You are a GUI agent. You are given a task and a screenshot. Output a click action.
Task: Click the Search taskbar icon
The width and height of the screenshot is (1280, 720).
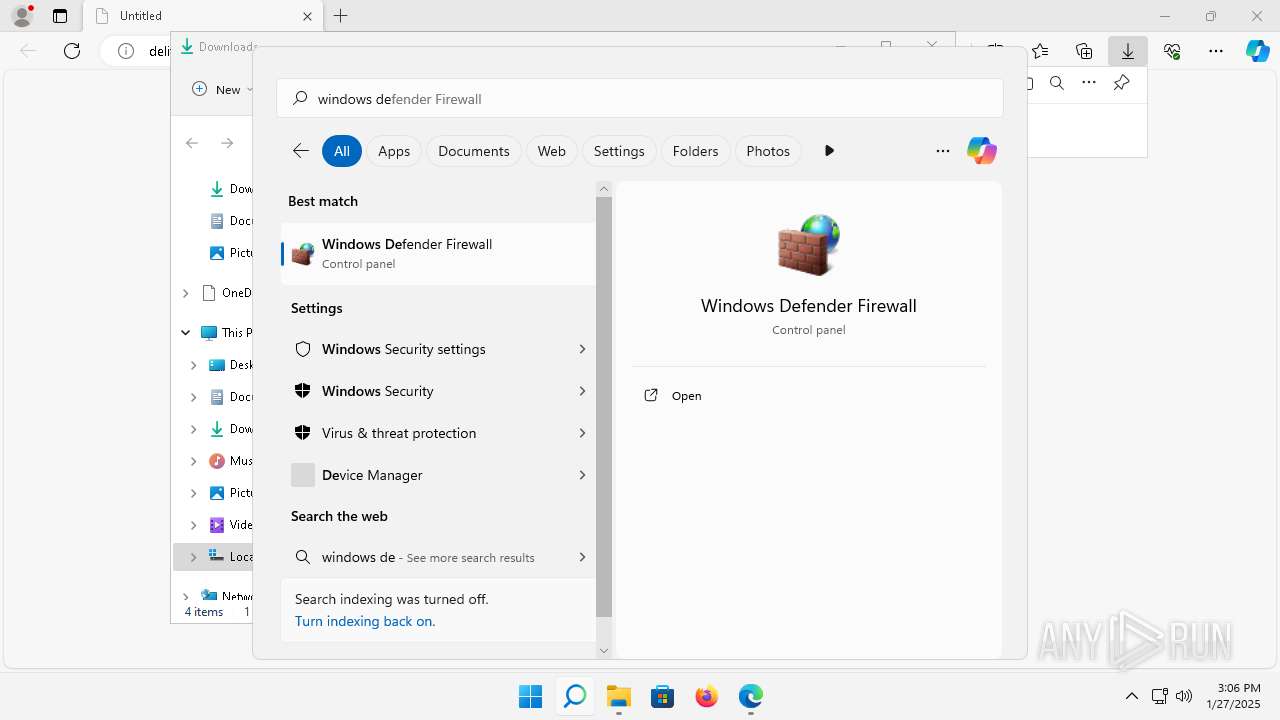575,696
